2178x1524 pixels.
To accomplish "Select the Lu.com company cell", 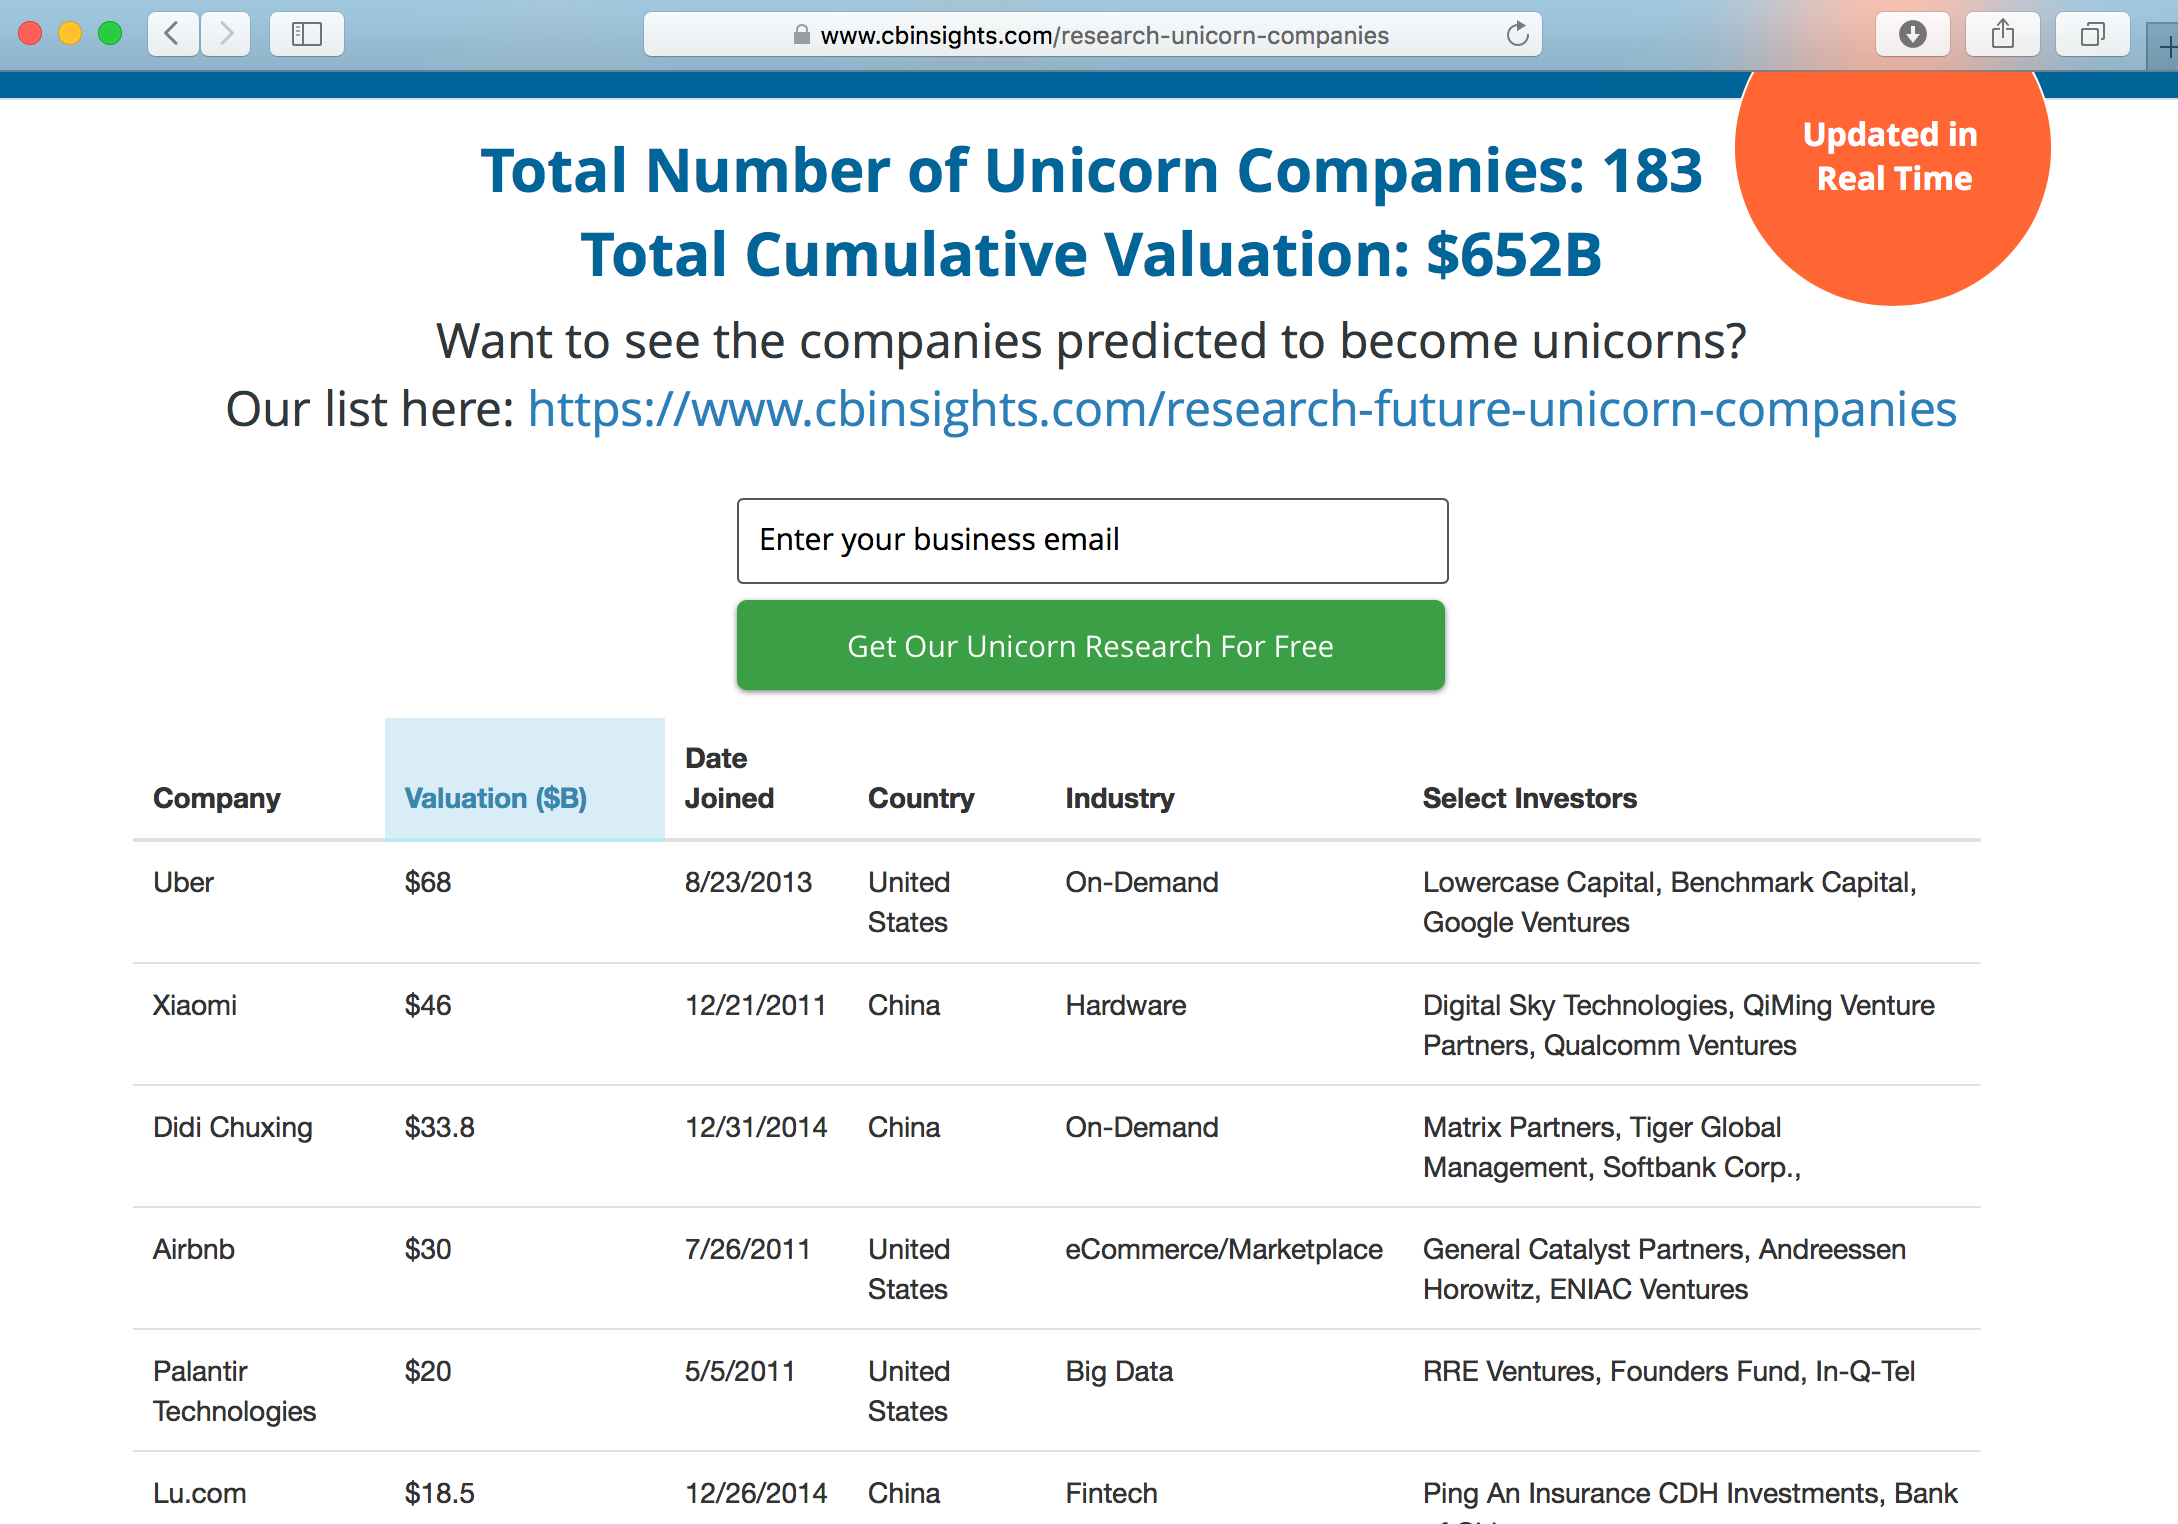I will [200, 1493].
